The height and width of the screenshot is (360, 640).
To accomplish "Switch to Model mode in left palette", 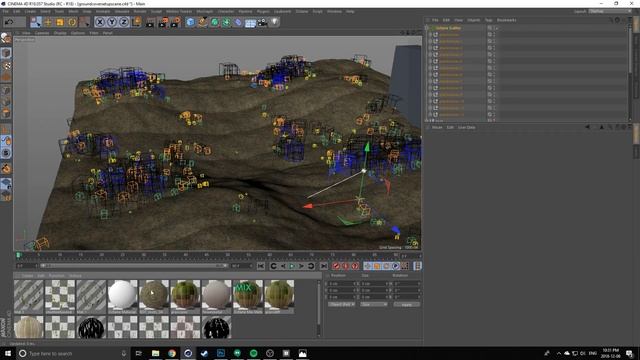I will (x=6, y=53).
